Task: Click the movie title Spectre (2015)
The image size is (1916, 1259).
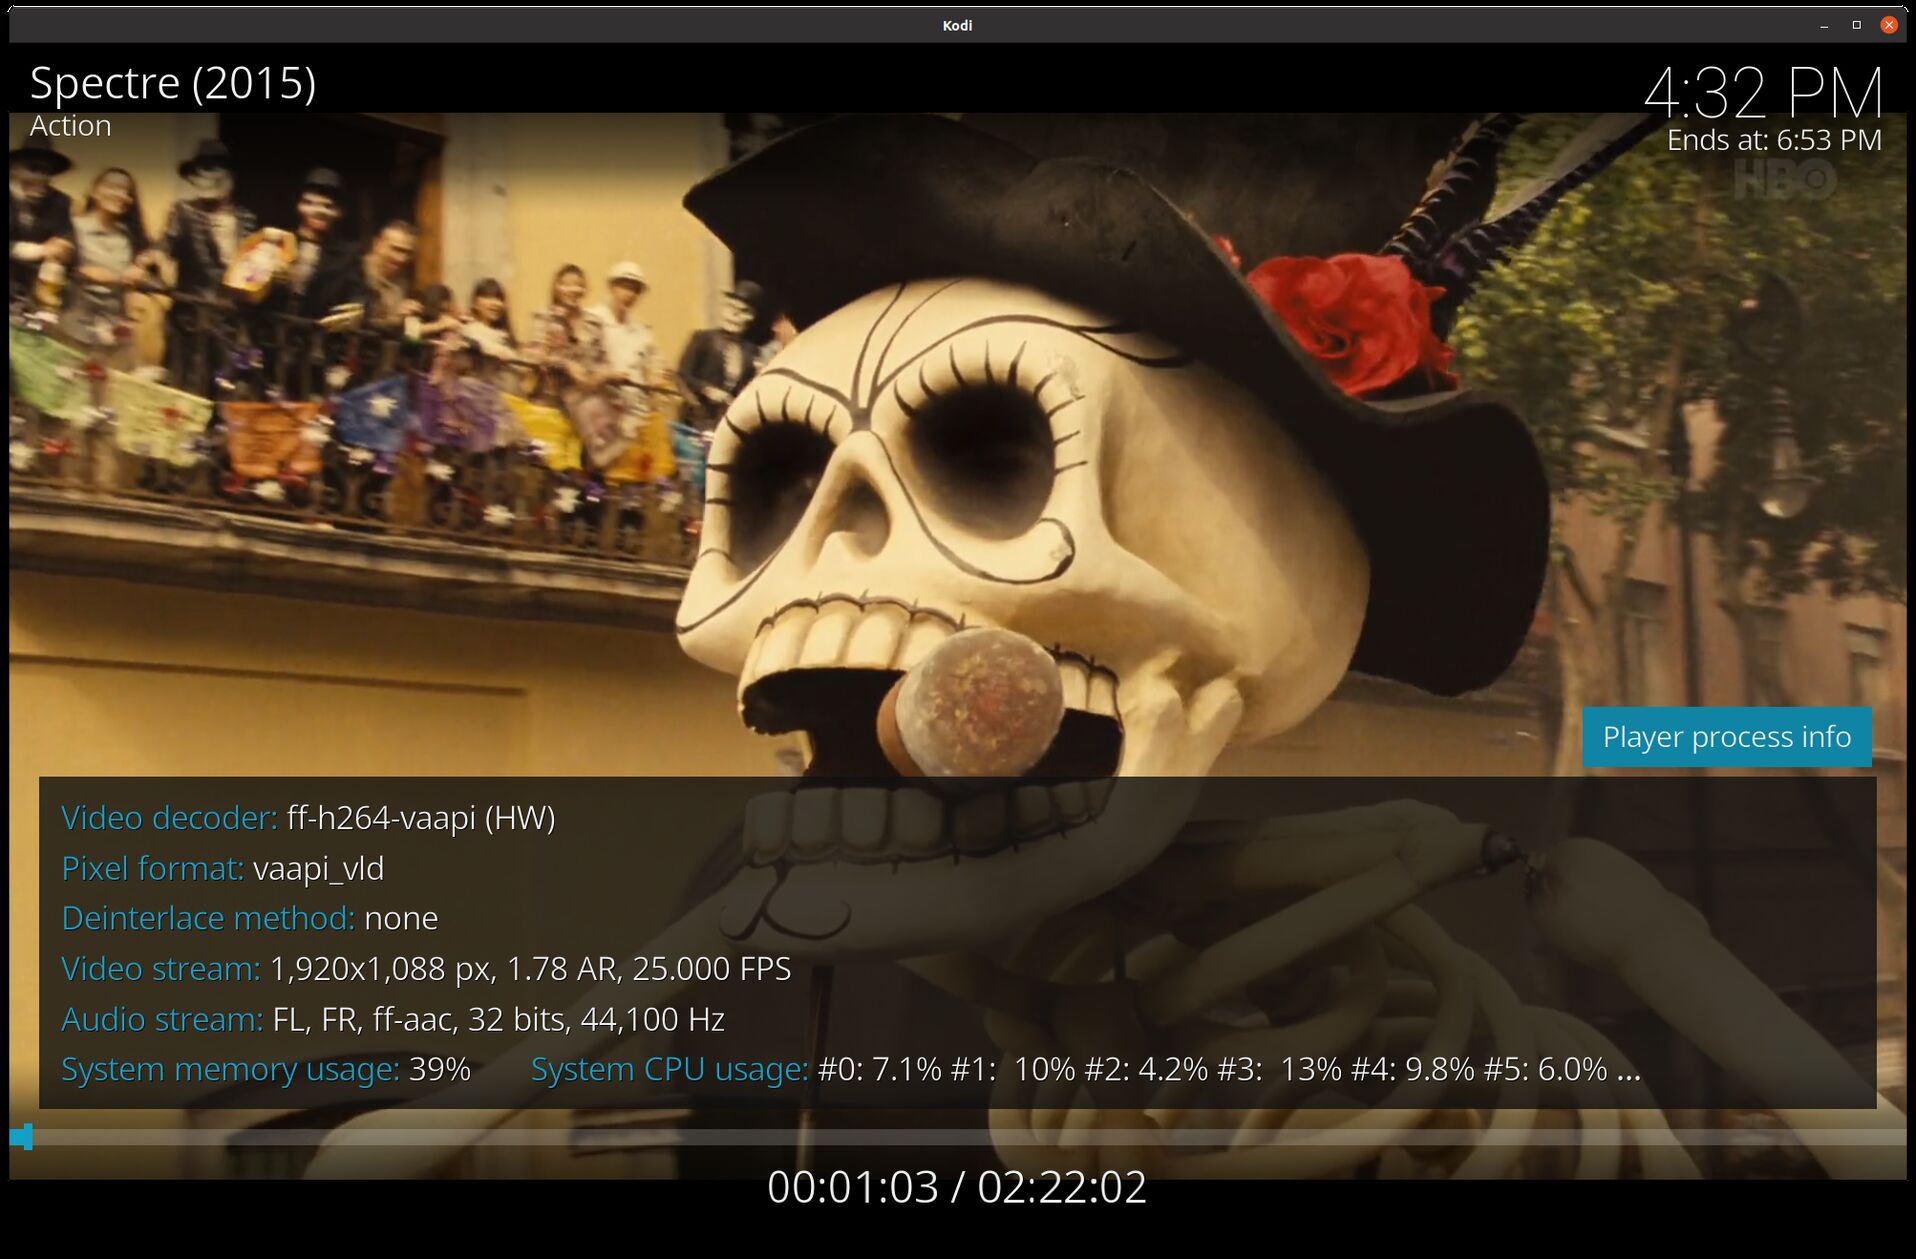Action: (x=173, y=83)
